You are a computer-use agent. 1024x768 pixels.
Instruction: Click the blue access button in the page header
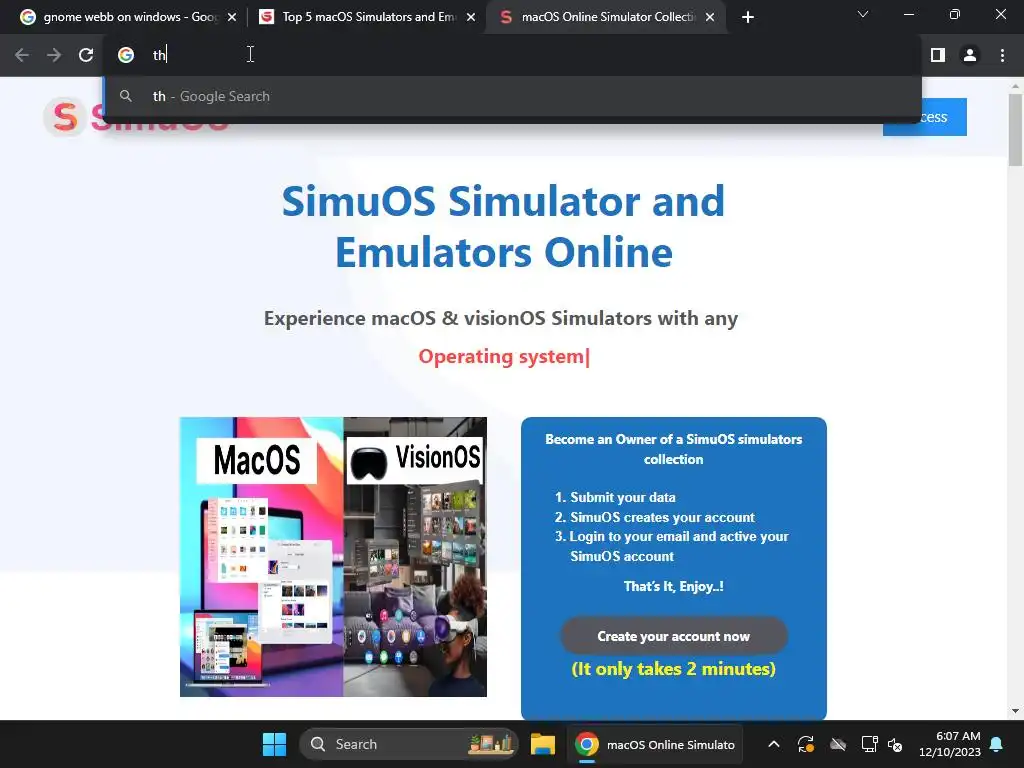pos(925,117)
